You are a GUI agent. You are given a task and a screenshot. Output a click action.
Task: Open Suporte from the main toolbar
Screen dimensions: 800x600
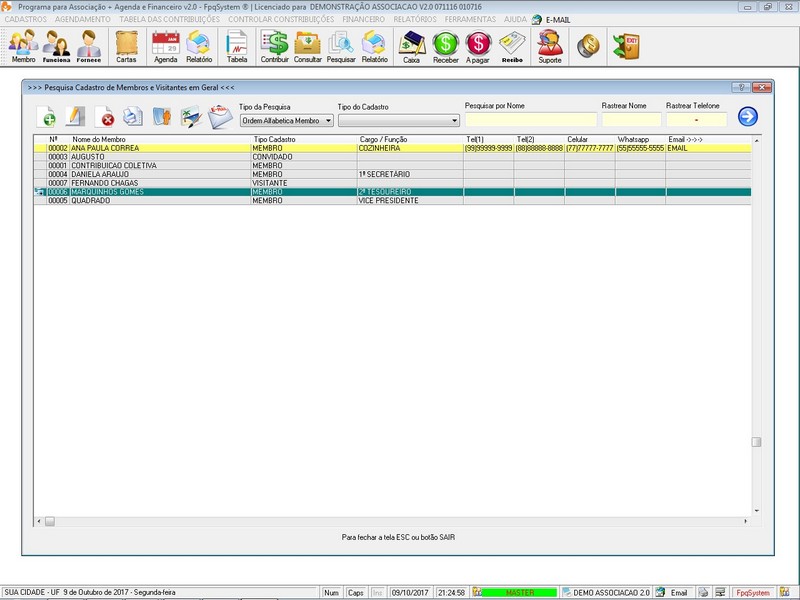[550, 46]
